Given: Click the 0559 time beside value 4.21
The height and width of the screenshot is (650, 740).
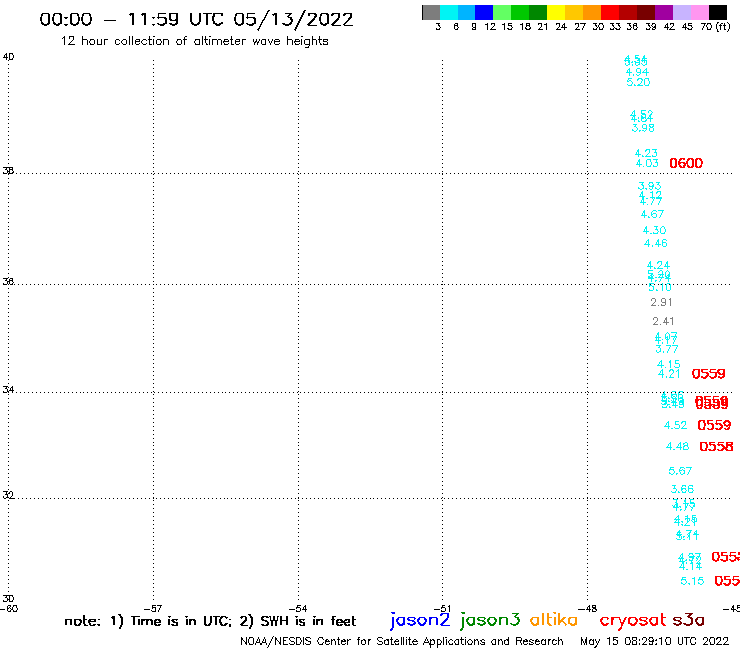Looking at the screenshot, I should pos(708,374).
